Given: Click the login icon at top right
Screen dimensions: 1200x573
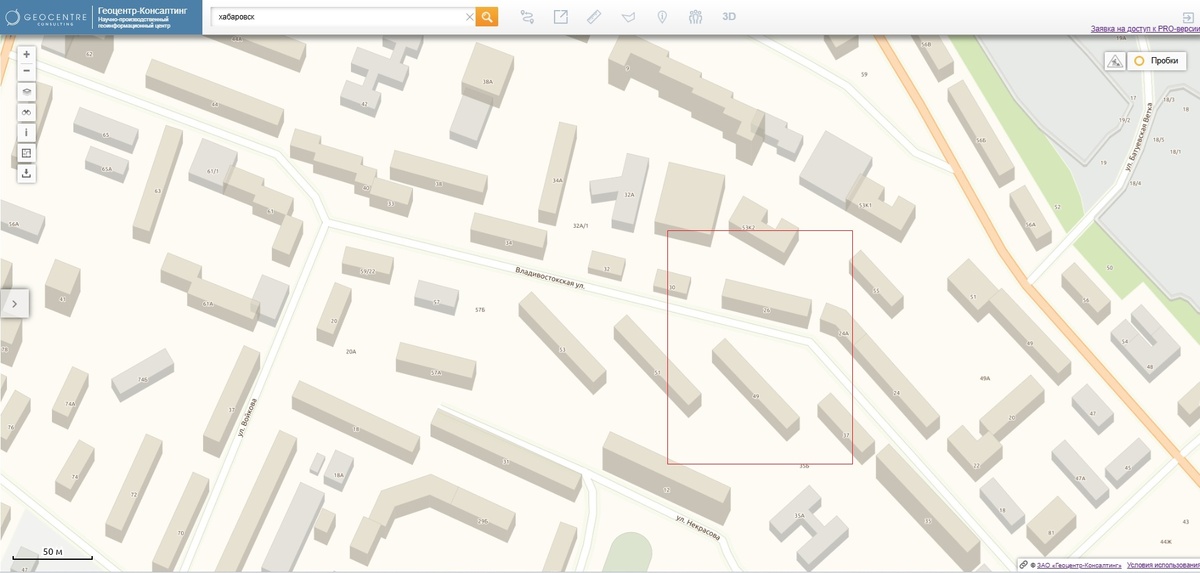Looking at the screenshot, I should (1188, 16).
